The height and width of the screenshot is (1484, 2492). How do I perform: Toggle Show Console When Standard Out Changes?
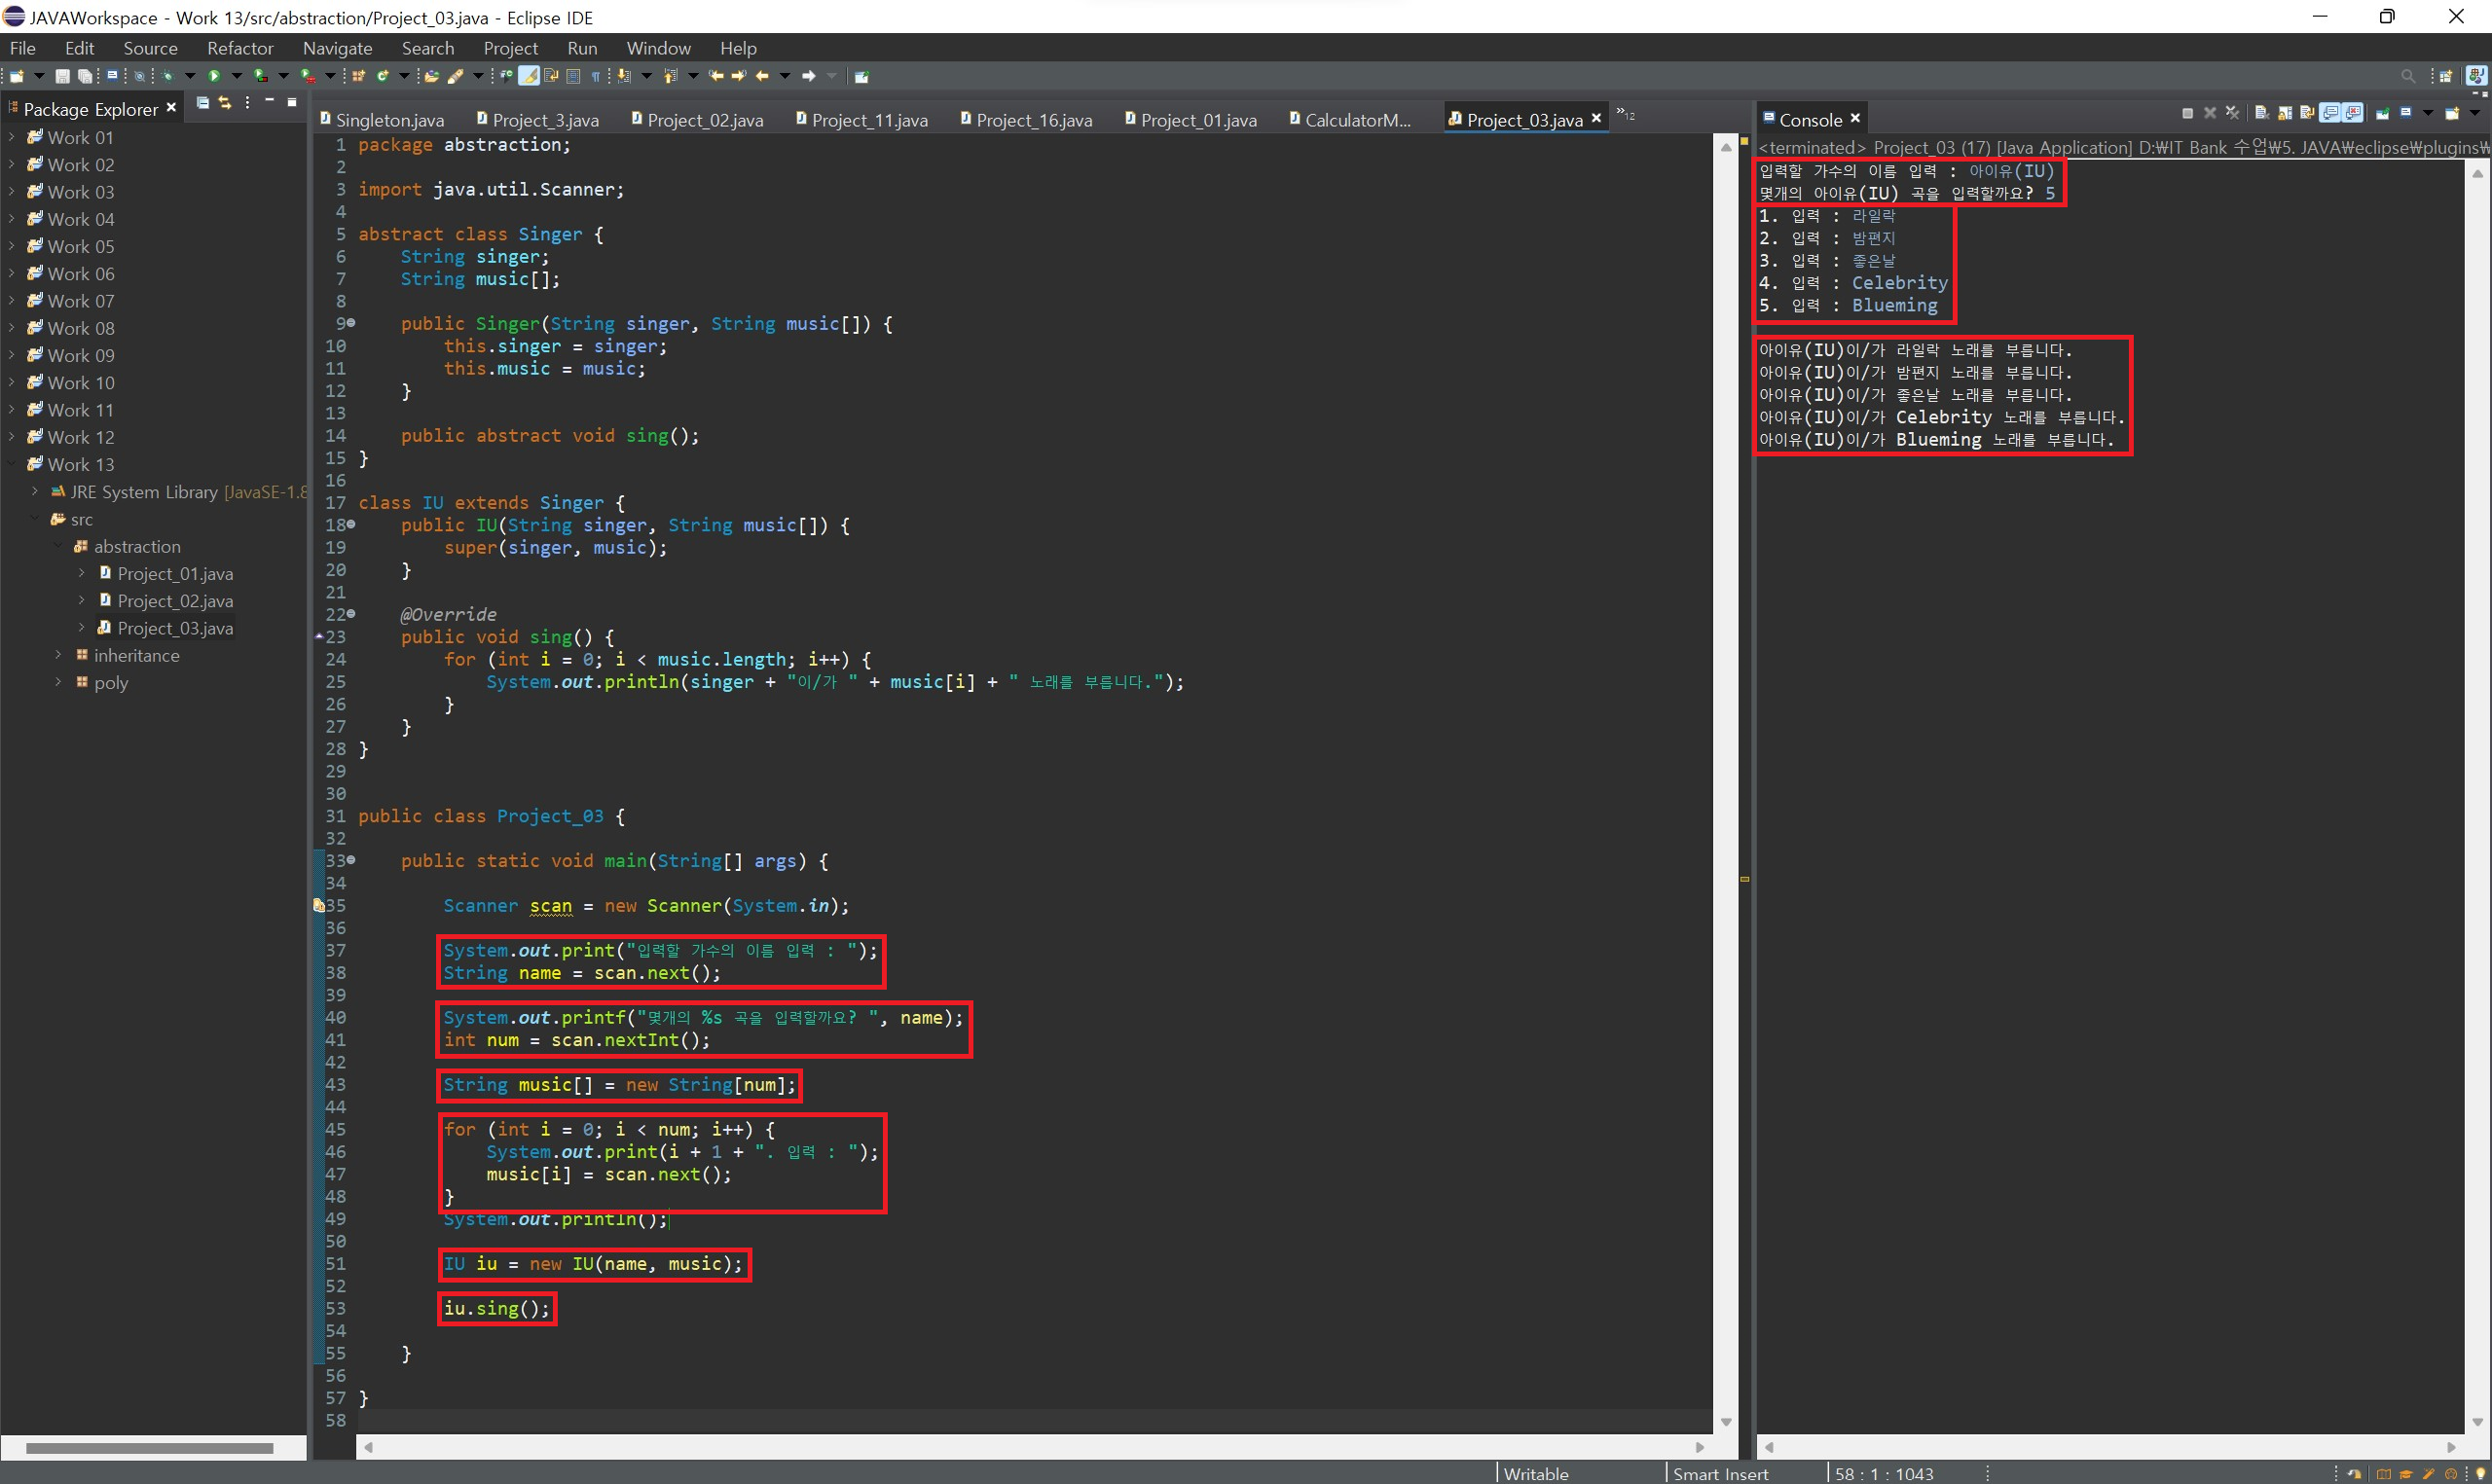pyautogui.click(x=2331, y=113)
